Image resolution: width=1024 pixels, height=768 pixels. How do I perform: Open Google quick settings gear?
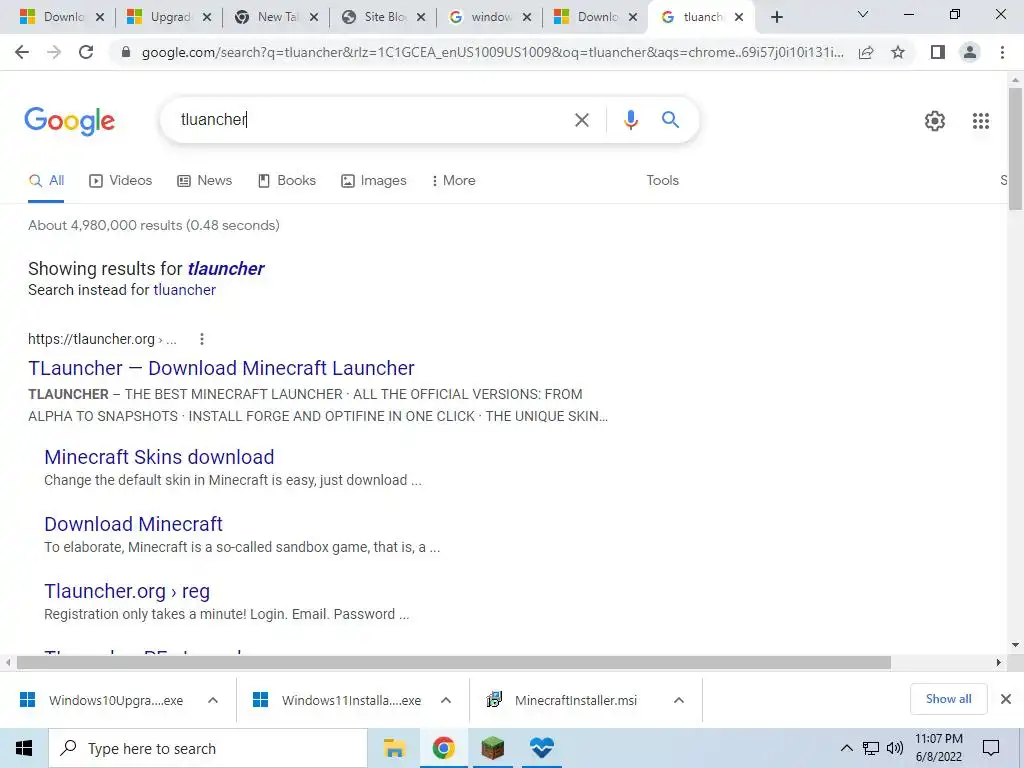click(935, 121)
